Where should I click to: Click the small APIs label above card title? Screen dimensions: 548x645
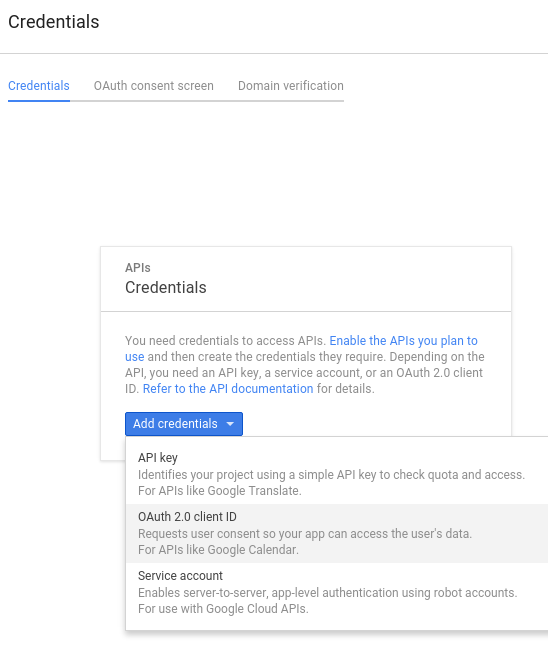(138, 268)
